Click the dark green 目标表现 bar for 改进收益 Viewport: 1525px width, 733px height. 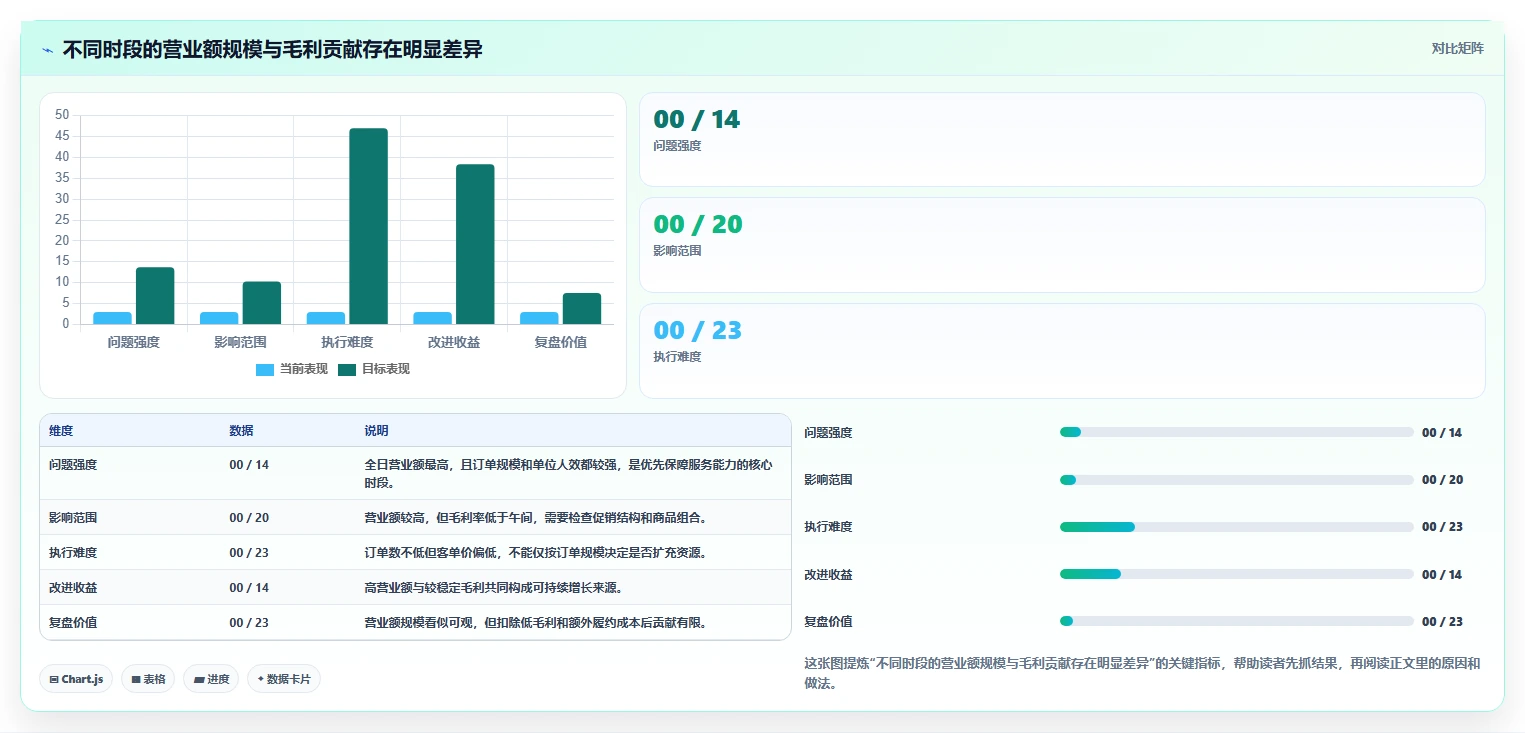(475, 244)
